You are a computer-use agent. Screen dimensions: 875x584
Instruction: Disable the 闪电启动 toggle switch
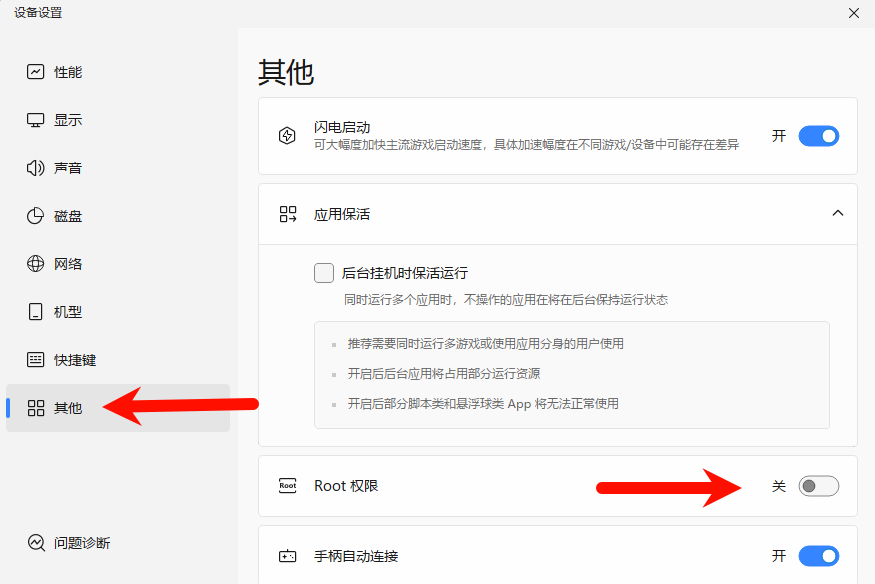[818, 136]
